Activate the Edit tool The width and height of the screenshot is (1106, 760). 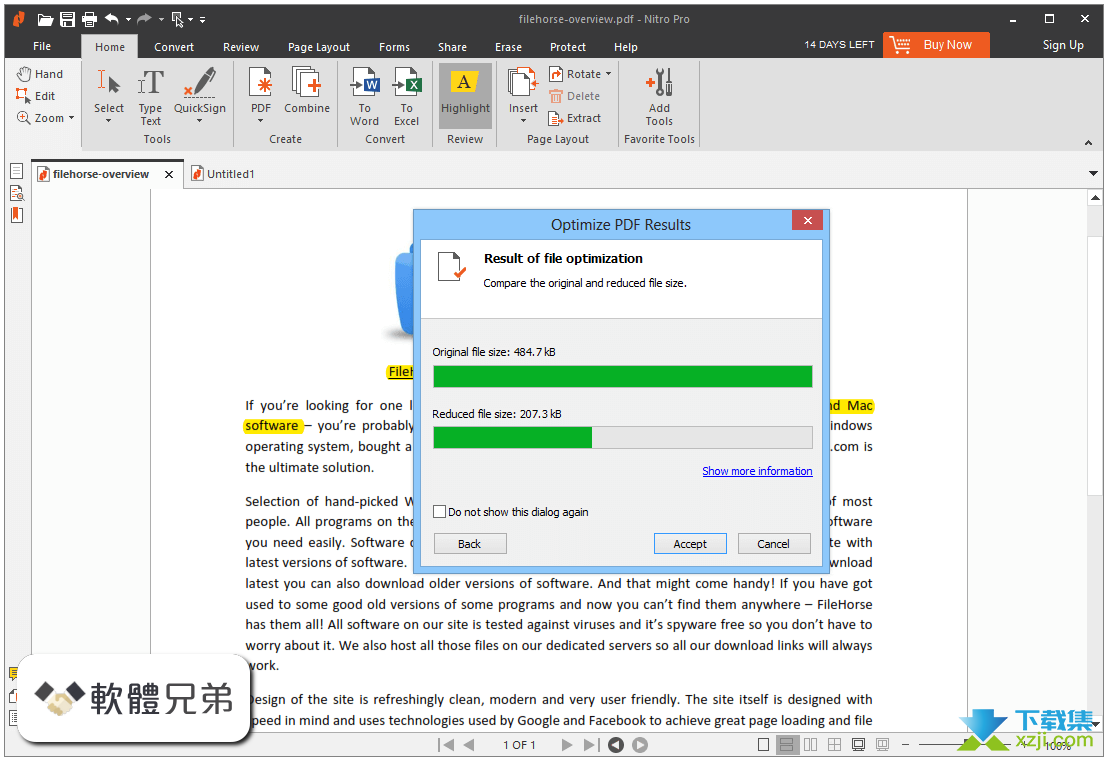point(36,96)
